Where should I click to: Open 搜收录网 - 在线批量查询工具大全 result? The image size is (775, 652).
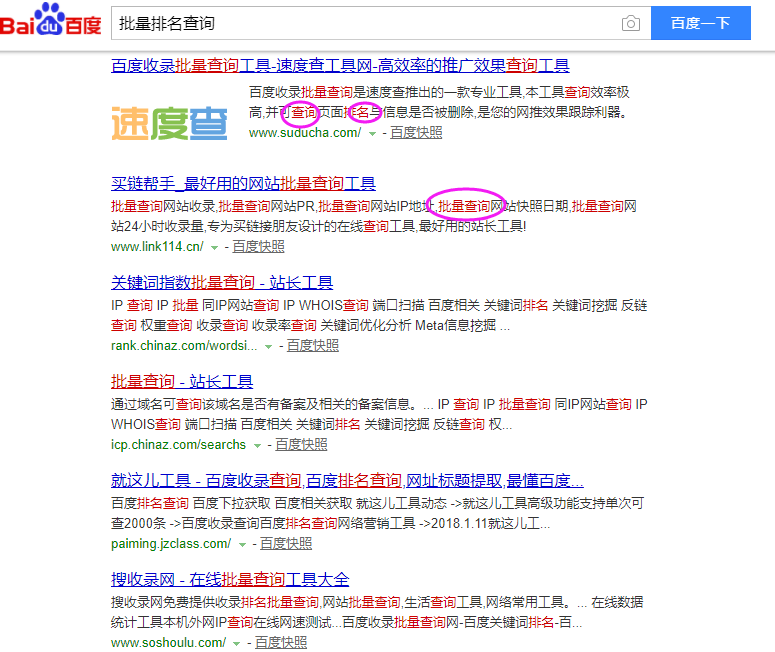coord(230,579)
